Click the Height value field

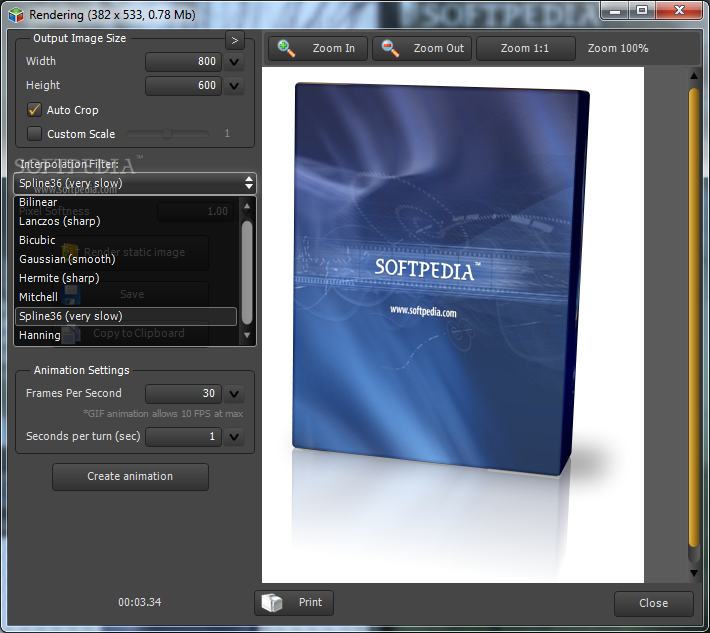(183, 86)
